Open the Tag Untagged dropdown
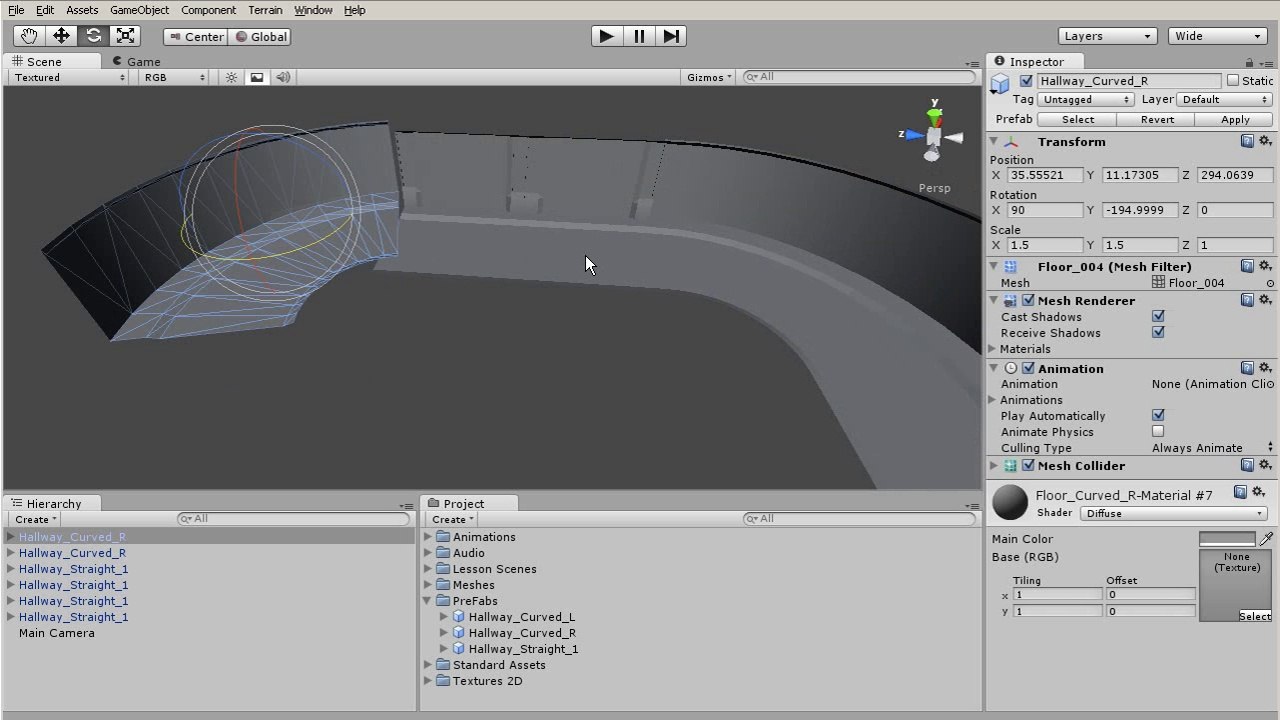 coord(1085,100)
